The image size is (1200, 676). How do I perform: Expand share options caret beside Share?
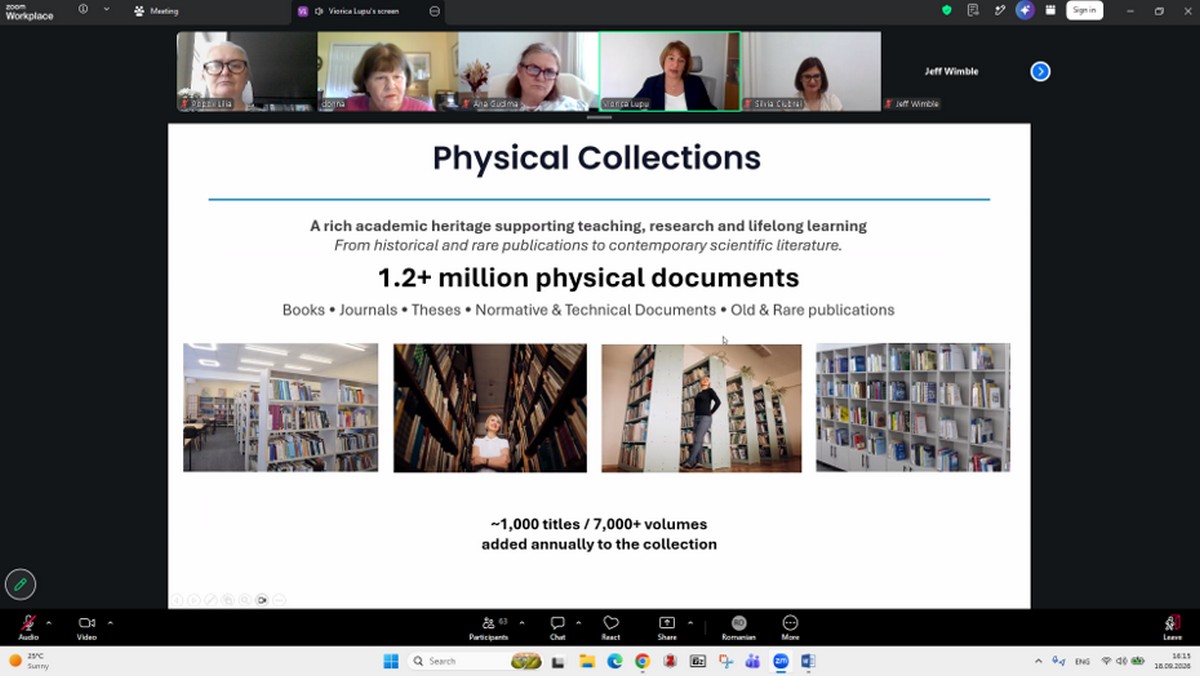(x=690, y=622)
